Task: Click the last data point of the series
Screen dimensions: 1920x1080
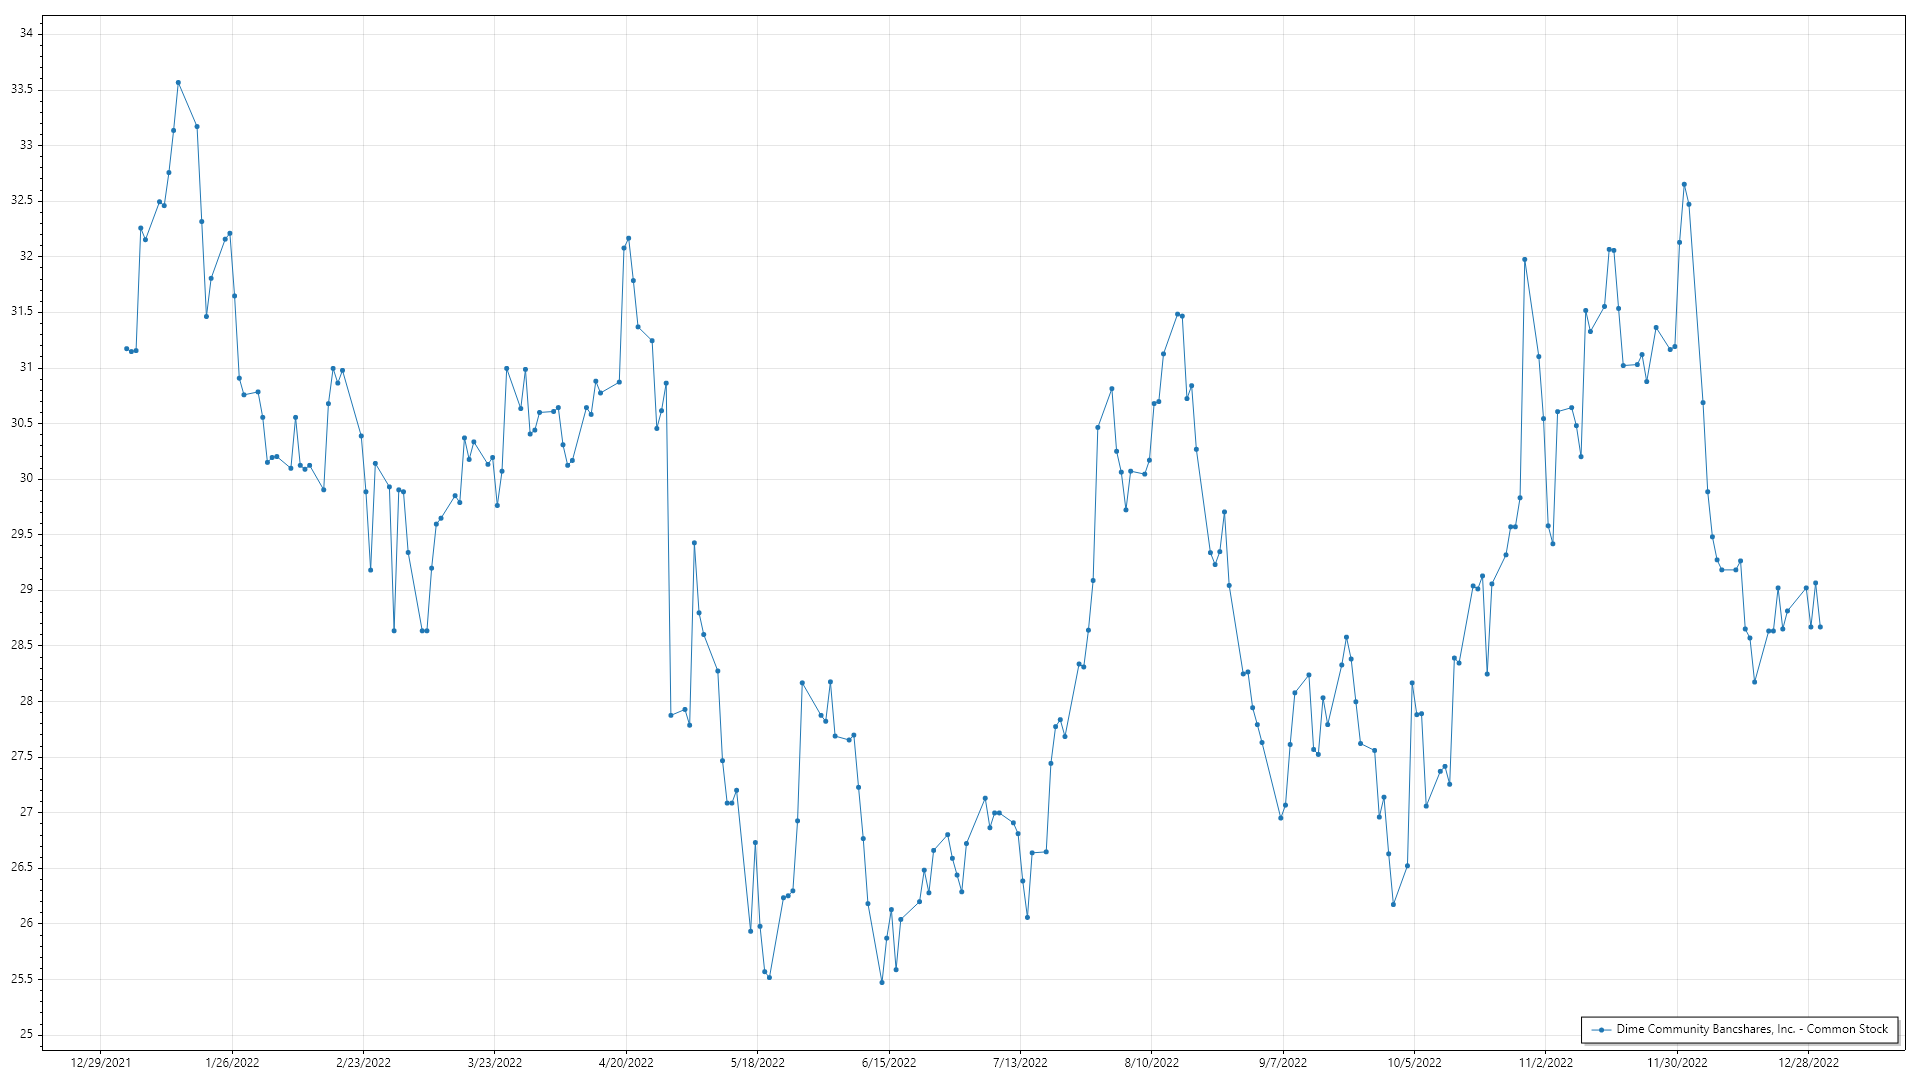Action: [x=1820, y=627]
